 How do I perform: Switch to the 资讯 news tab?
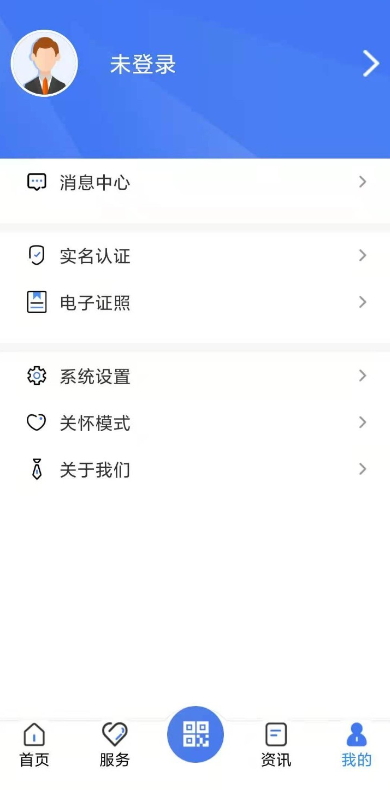(x=276, y=745)
